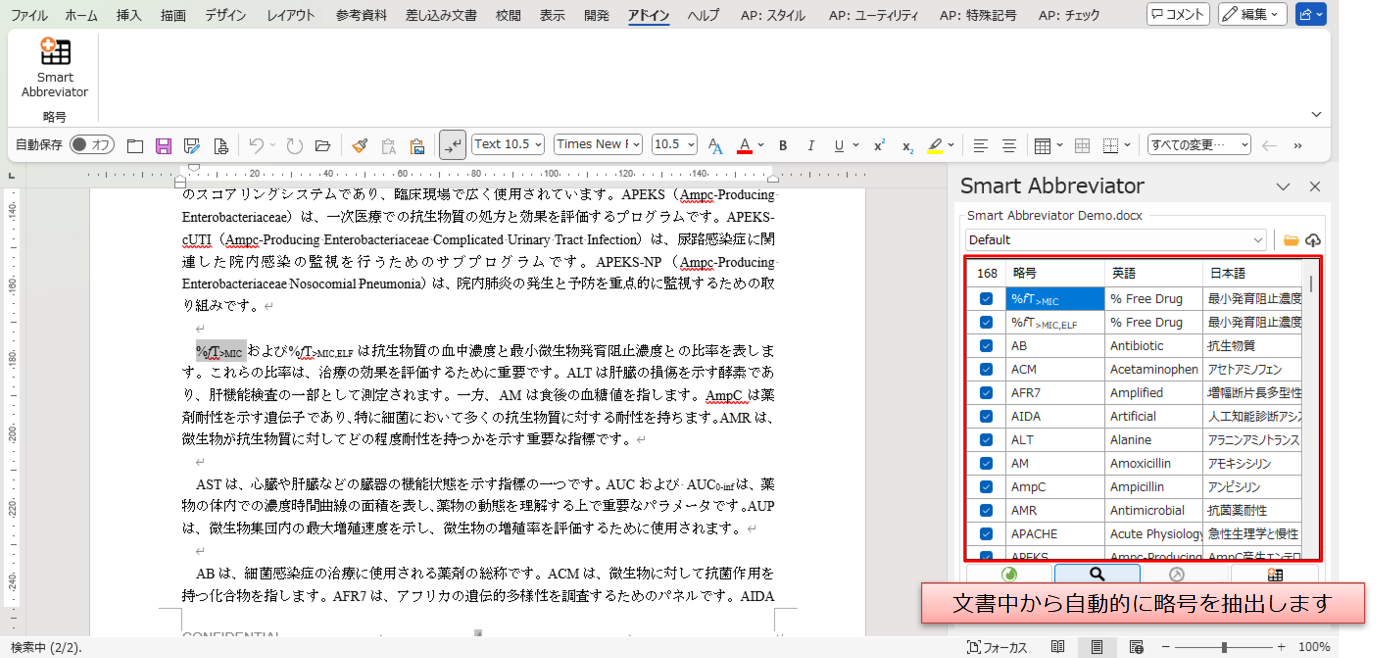Select the ACM abbreviation cell
The image size is (1376, 658).
(1054, 369)
